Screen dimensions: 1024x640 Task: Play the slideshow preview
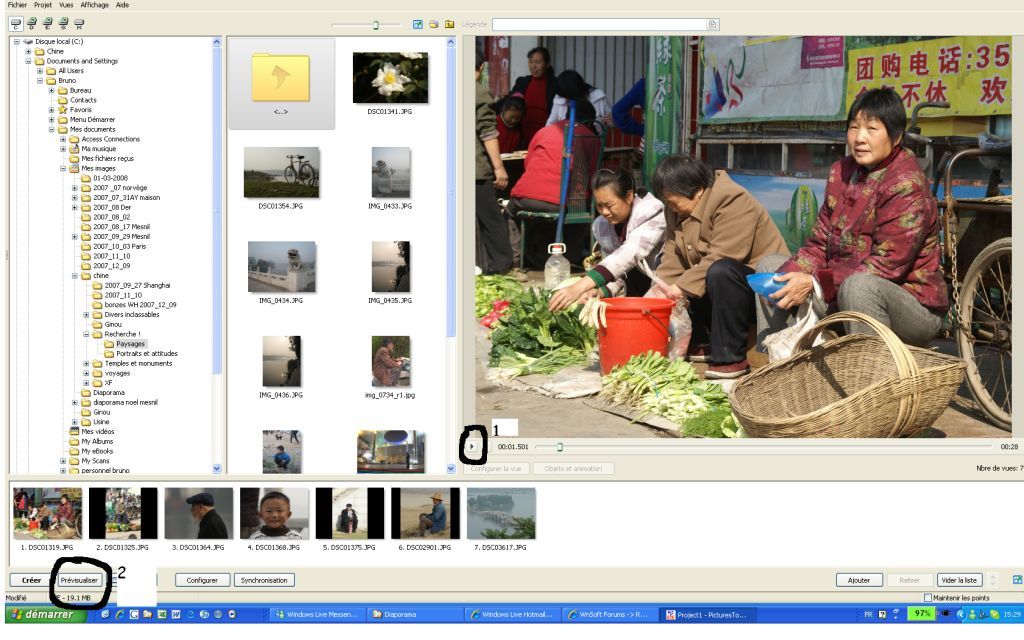pyautogui.click(x=472, y=447)
